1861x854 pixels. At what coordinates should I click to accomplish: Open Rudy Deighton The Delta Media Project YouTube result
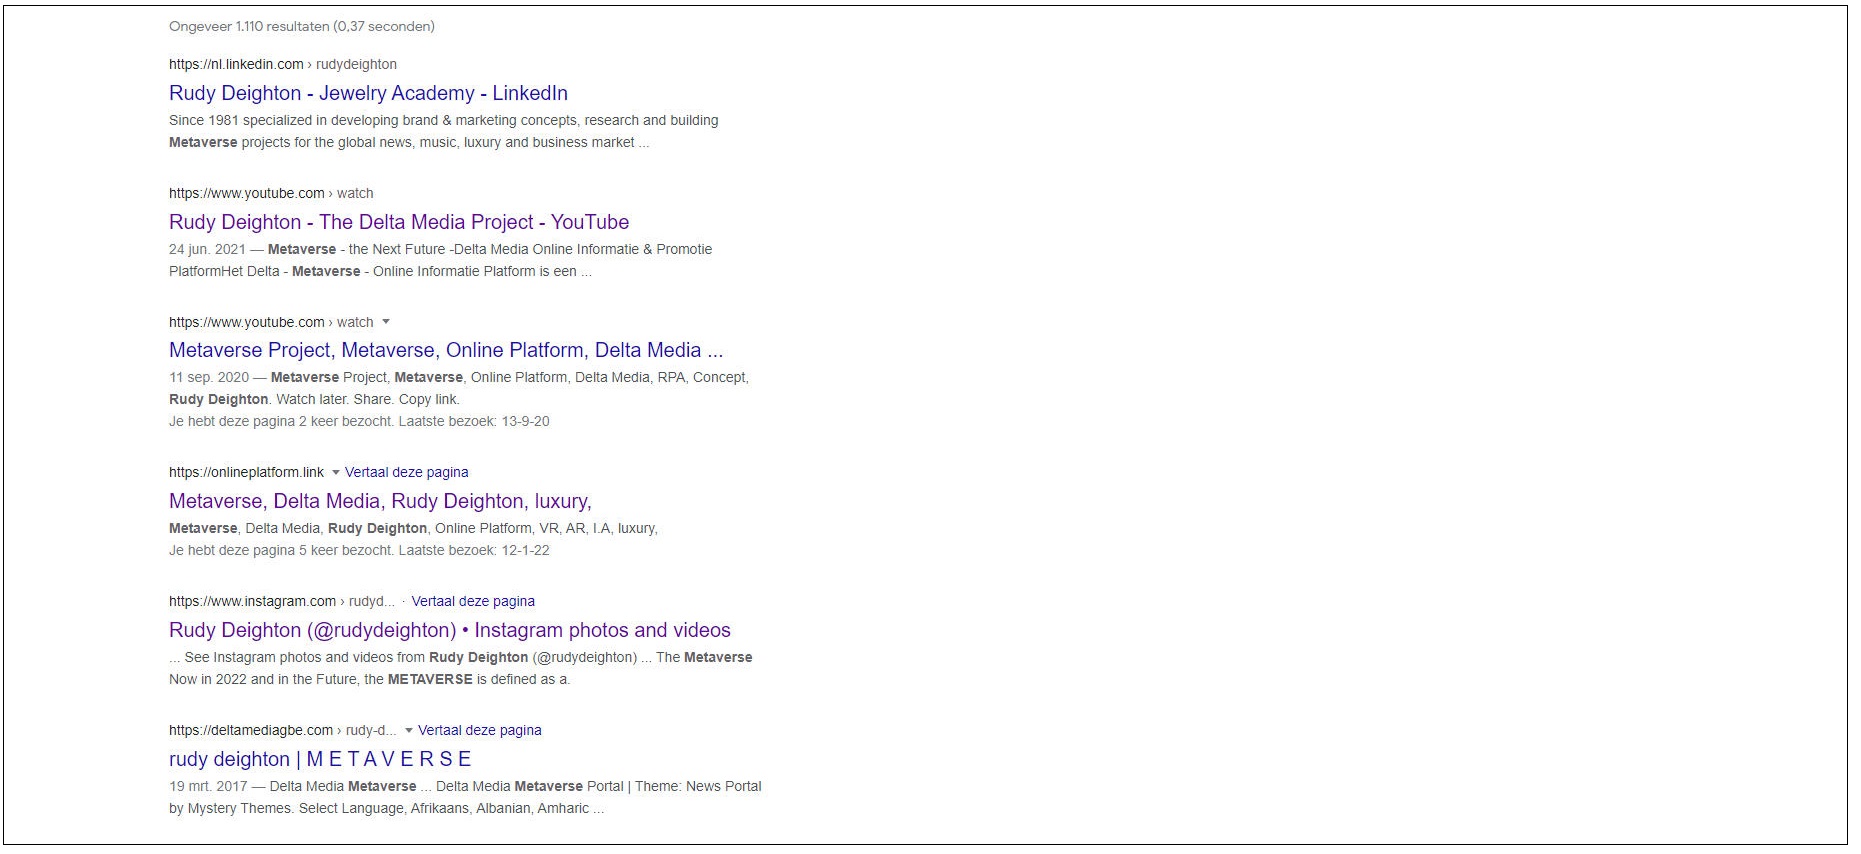pyautogui.click(x=399, y=222)
